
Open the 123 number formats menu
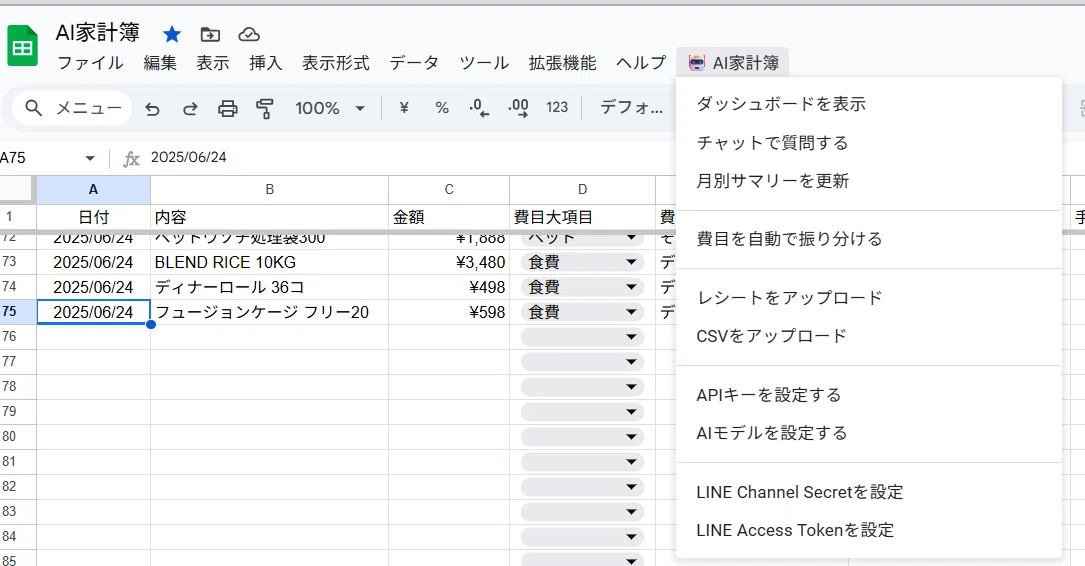coord(557,108)
